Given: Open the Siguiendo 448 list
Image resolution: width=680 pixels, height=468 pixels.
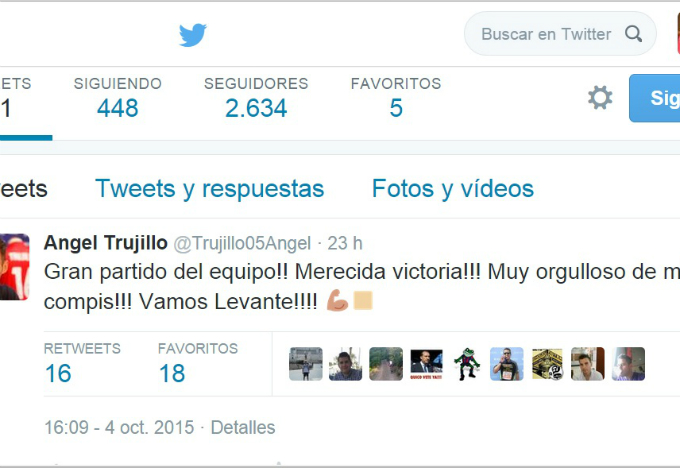Looking at the screenshot, I should click(x=118, y=97).
